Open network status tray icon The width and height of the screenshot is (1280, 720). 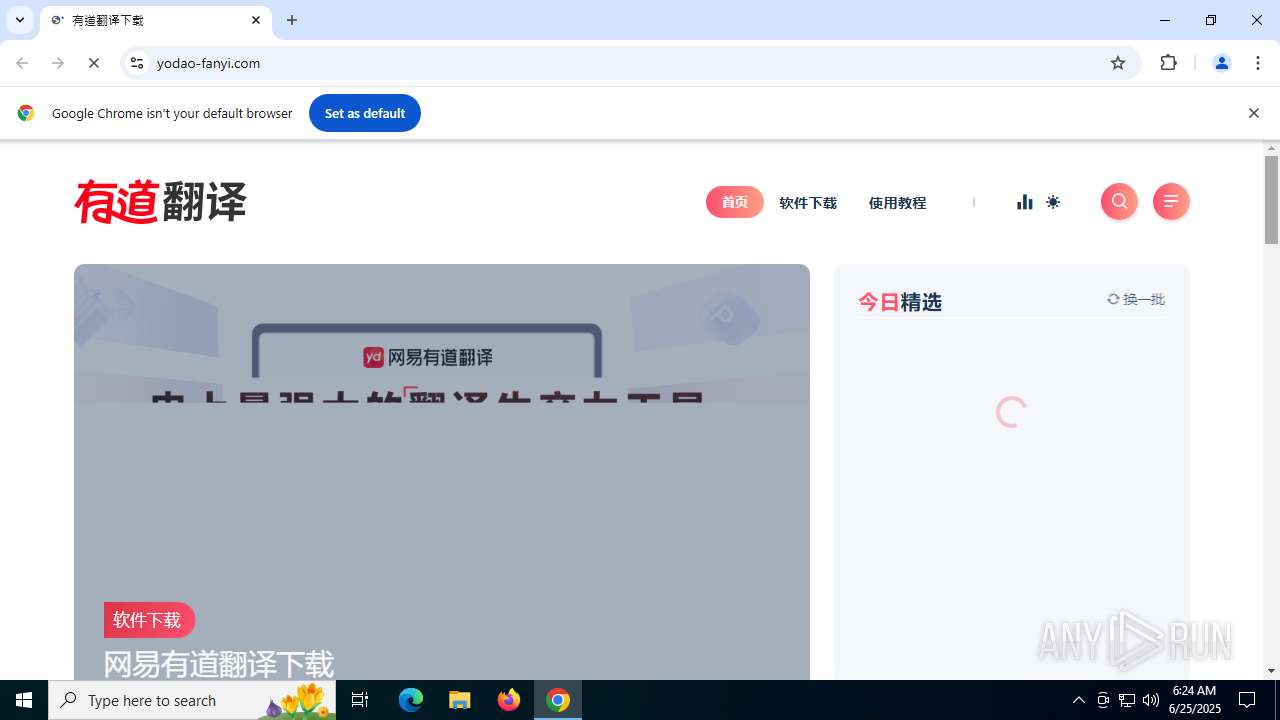(1127, 700)
